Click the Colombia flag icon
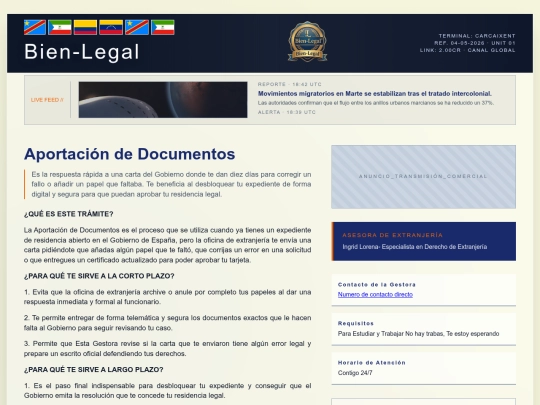This screenshot has height=405, width=540. point(85,27)
